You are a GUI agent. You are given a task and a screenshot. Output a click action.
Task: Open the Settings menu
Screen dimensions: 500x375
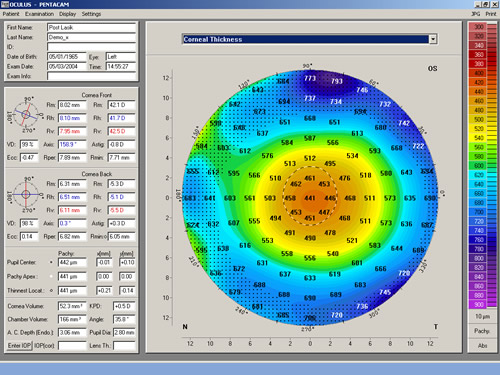[x=91, y=14]
